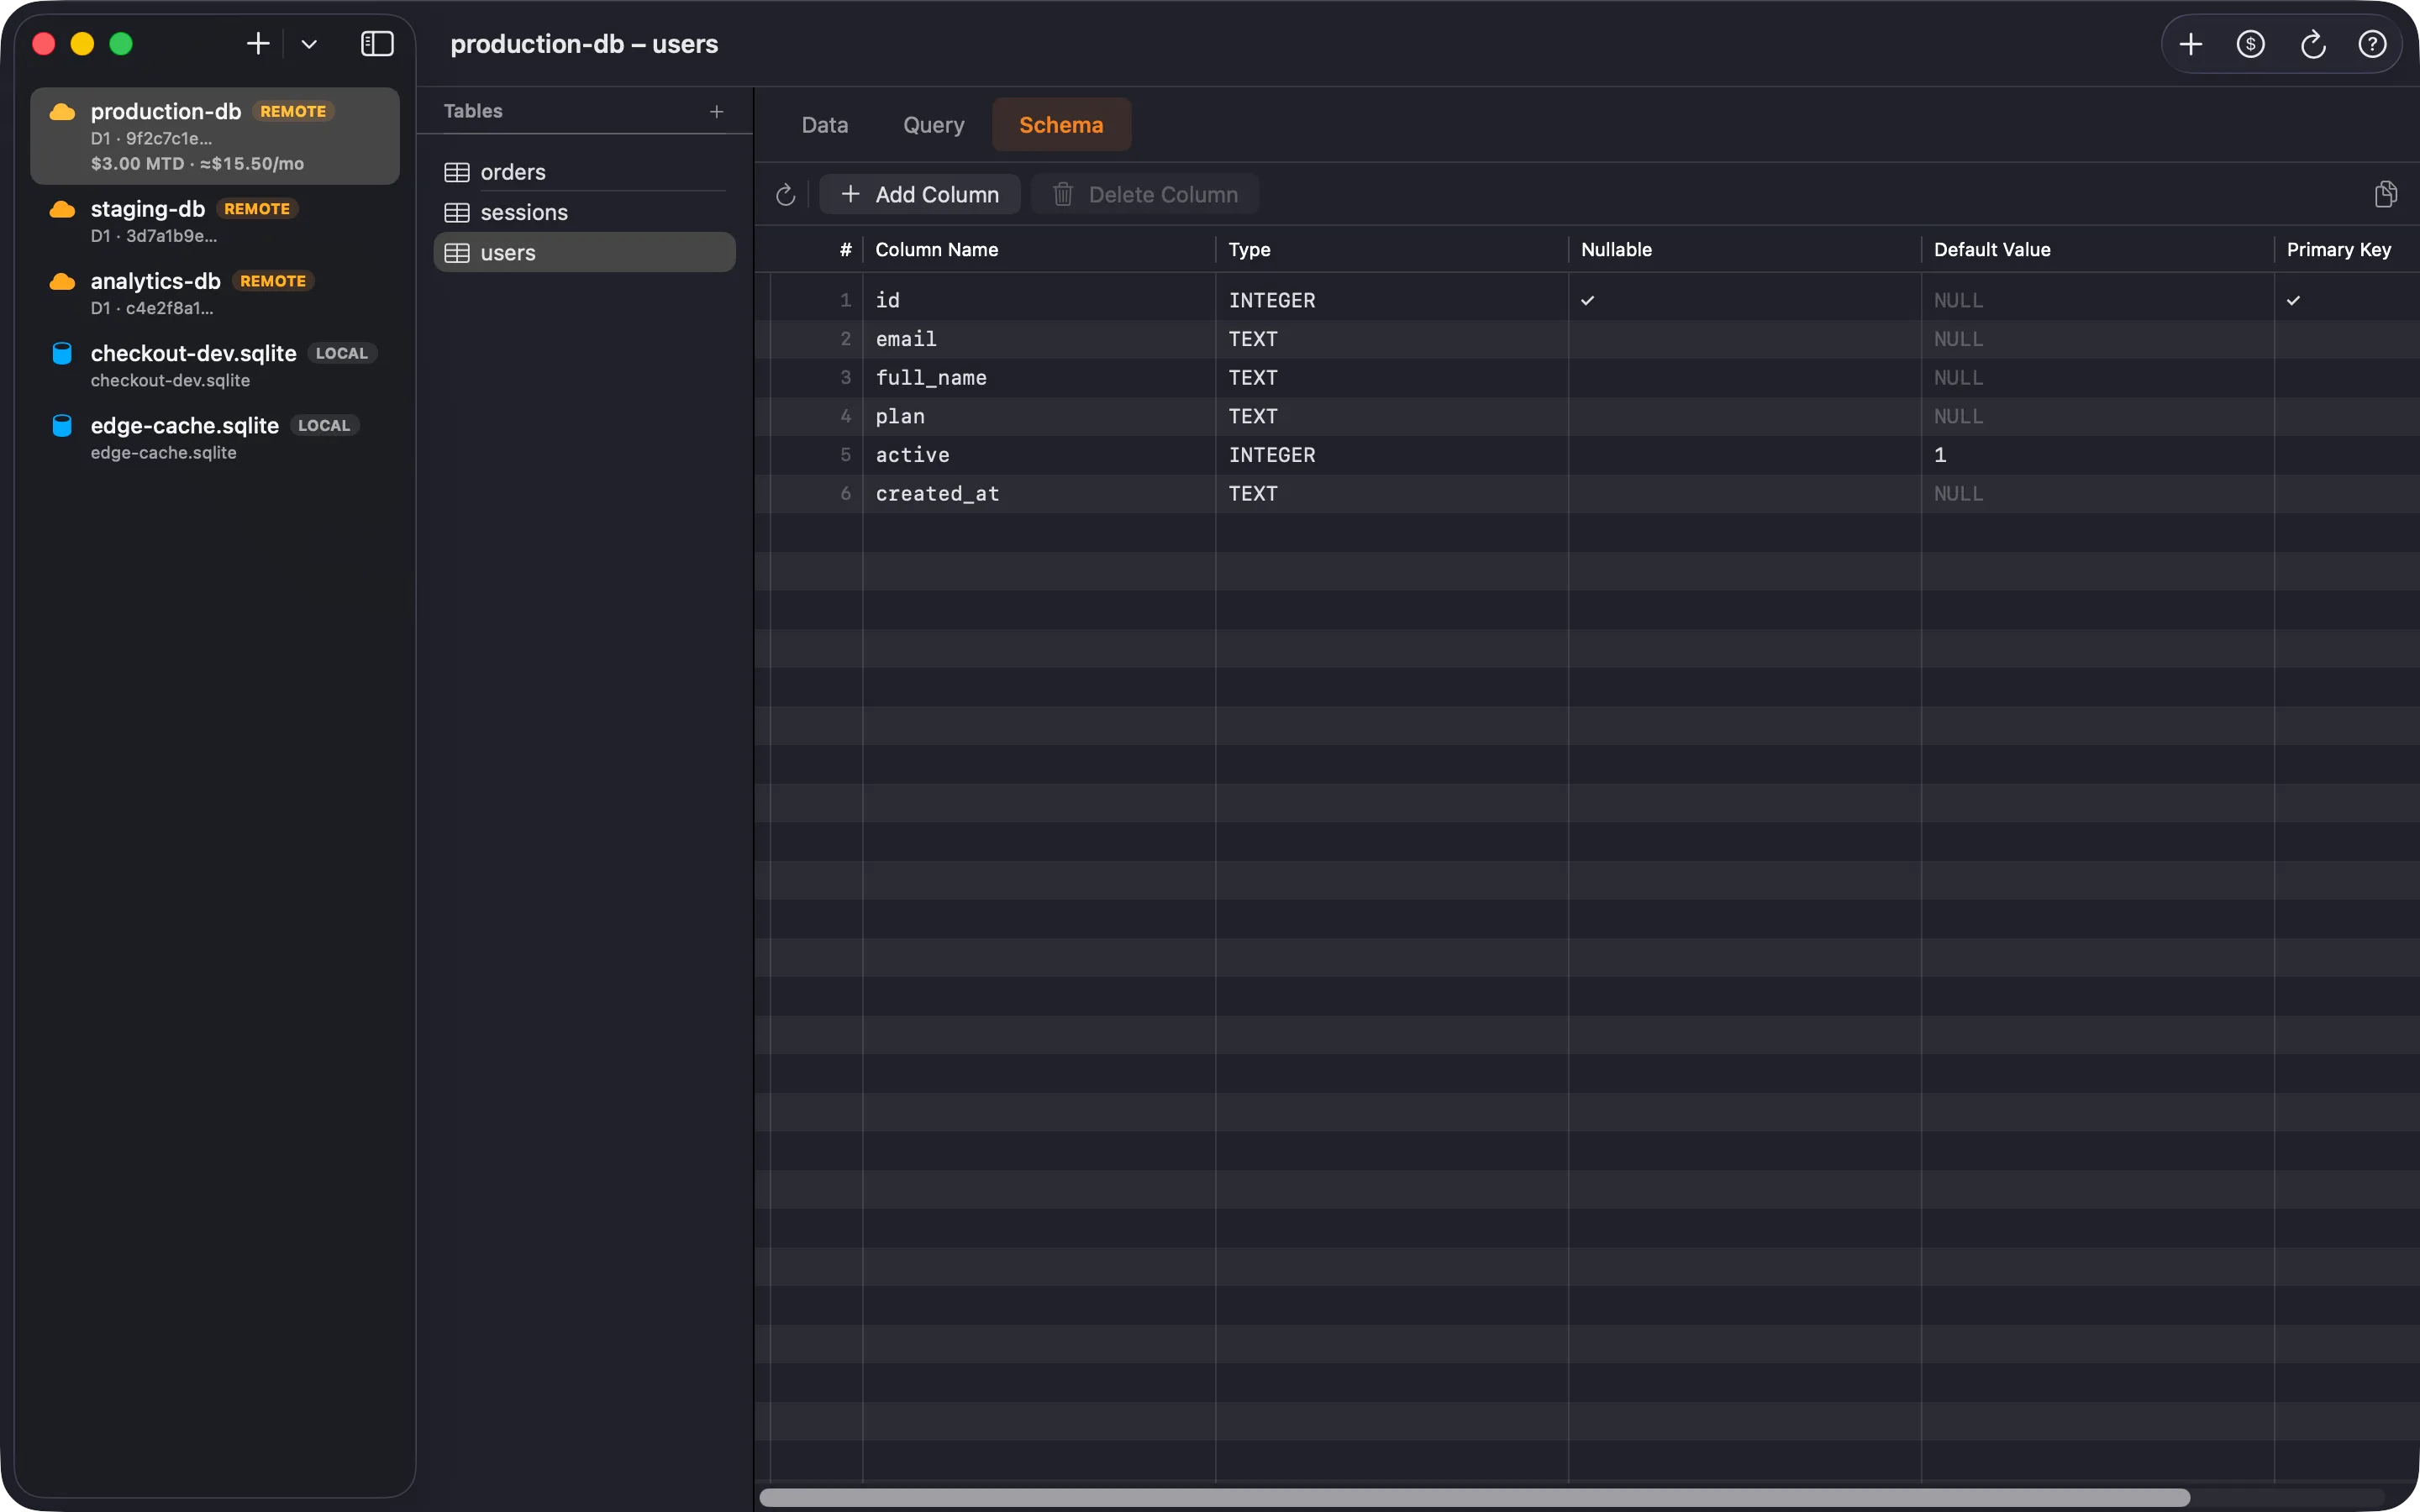
Task: Select the analytics-db connection
Action: click(x=215, y=293)
